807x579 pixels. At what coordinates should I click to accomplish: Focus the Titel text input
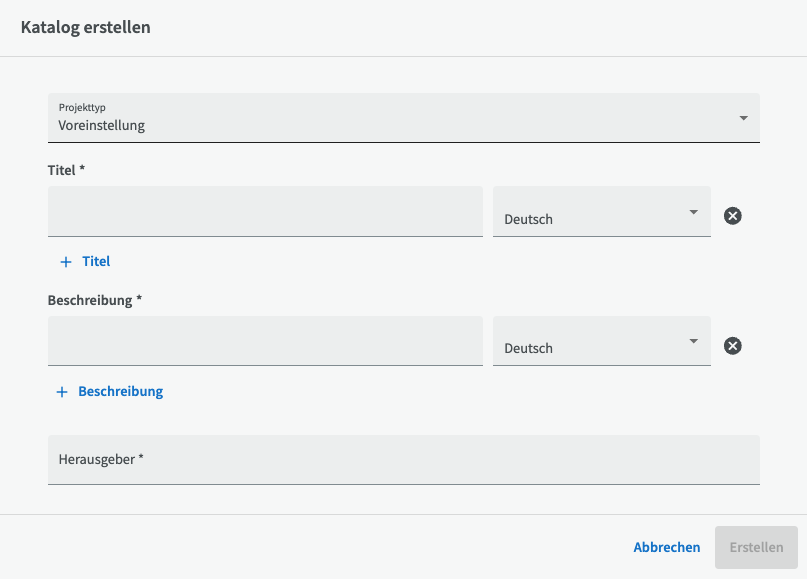coord(265,212)
